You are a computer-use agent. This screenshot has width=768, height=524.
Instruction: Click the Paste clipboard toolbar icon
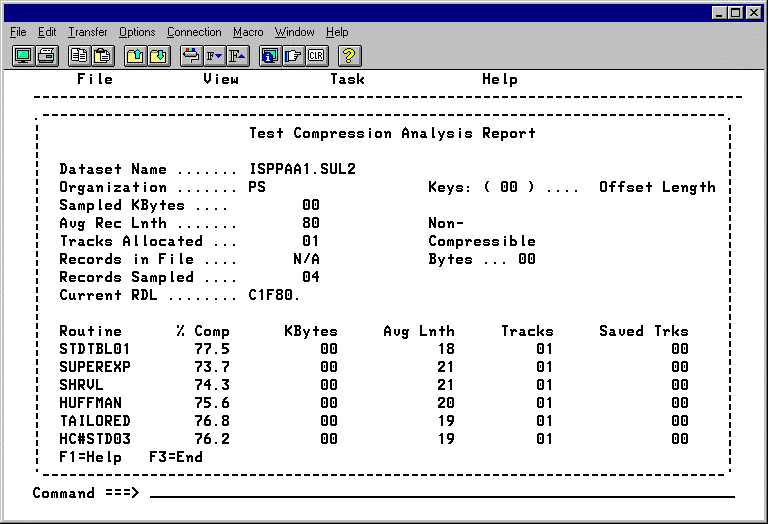(102, 56)
